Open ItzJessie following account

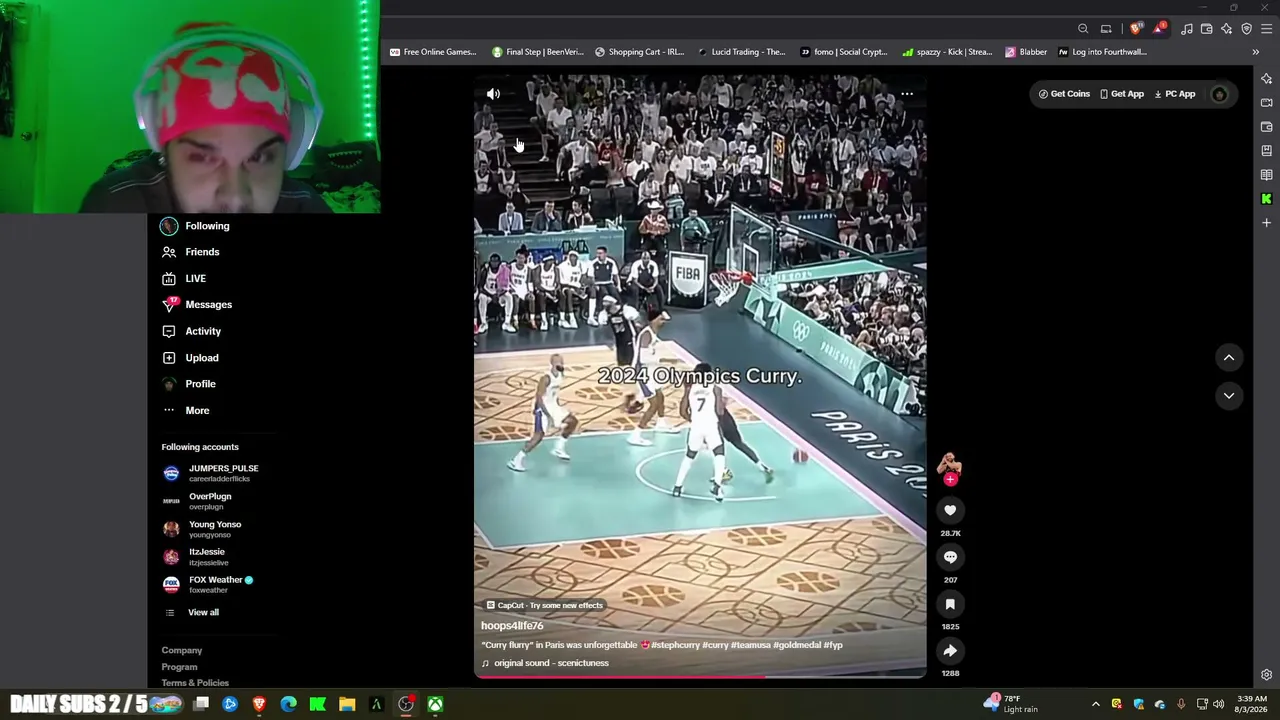coord(195,556)
